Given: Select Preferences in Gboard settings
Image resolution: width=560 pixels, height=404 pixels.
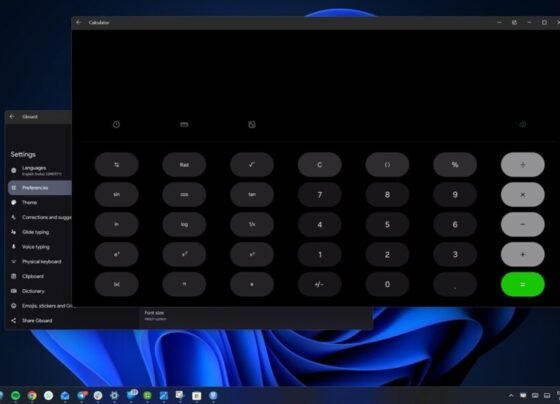Looking at the screenshot, I should tap(40, 188).
